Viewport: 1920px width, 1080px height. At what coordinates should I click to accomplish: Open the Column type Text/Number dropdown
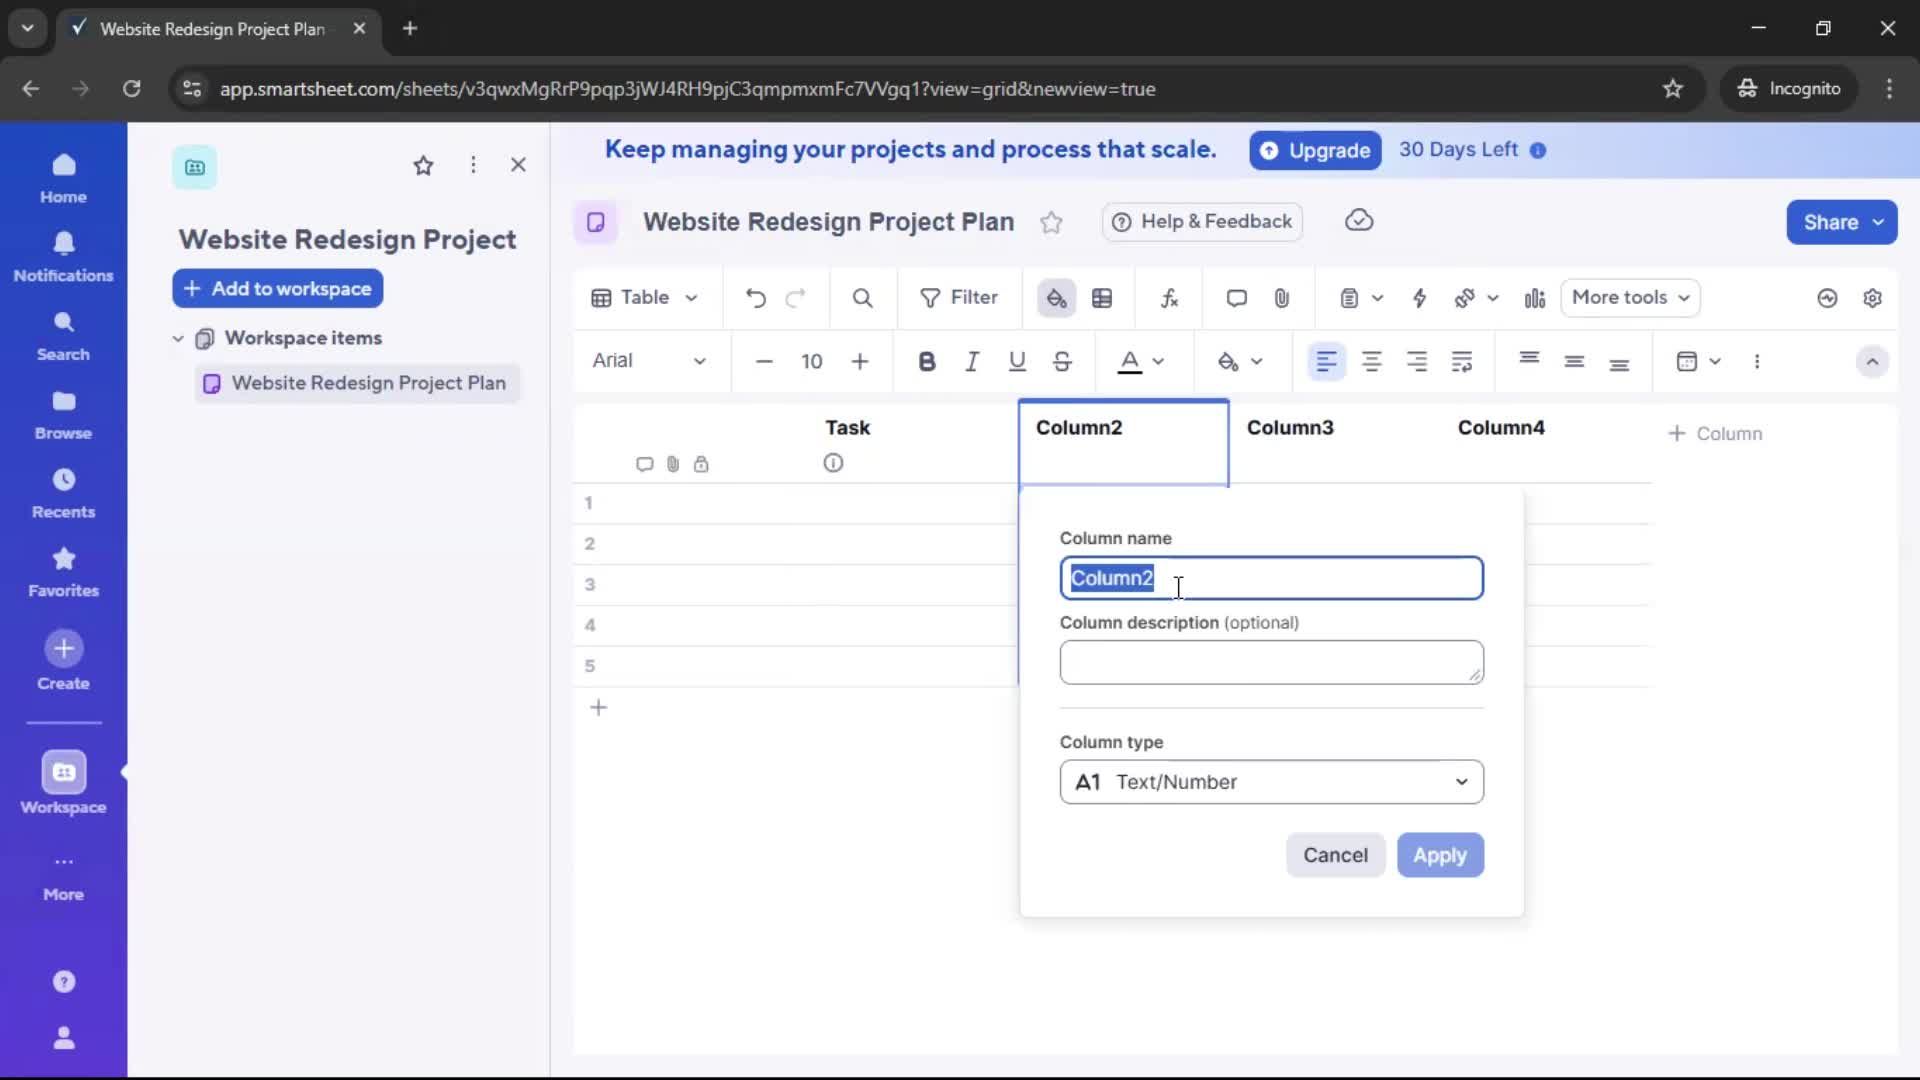pyautogui.click(x=1271, y=782)
